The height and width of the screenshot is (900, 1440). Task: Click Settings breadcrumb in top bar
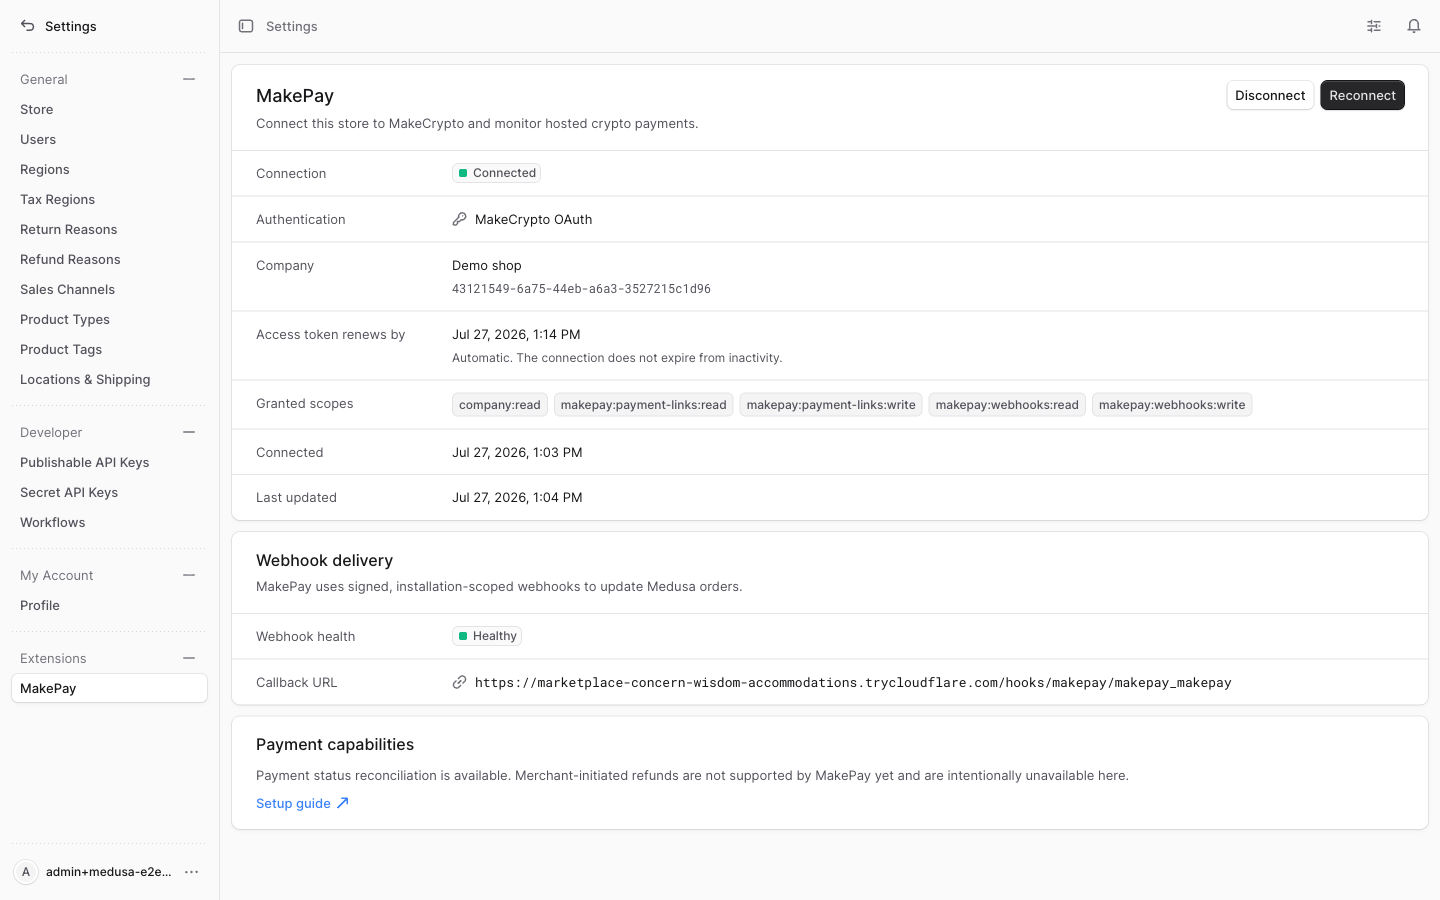click(x=292, y=26)
